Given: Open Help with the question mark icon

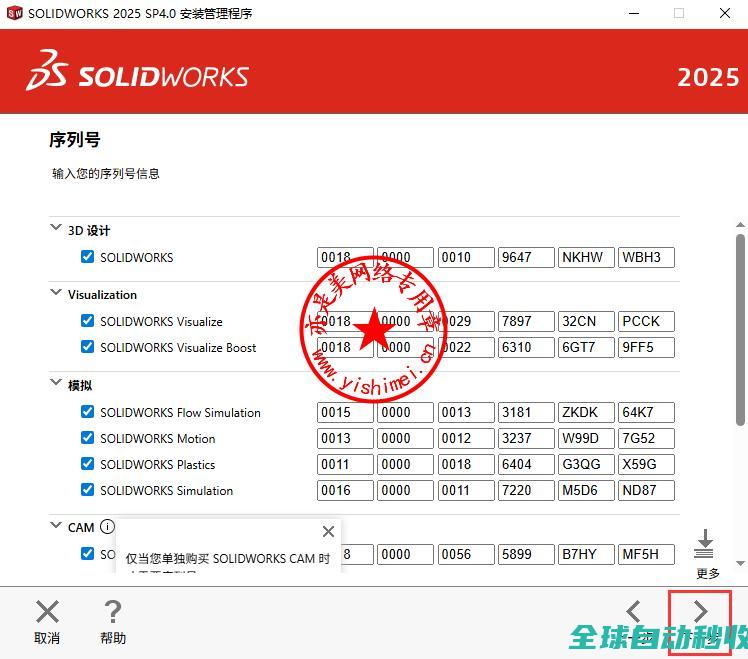Looking at the screenshot, I should 113,612.
